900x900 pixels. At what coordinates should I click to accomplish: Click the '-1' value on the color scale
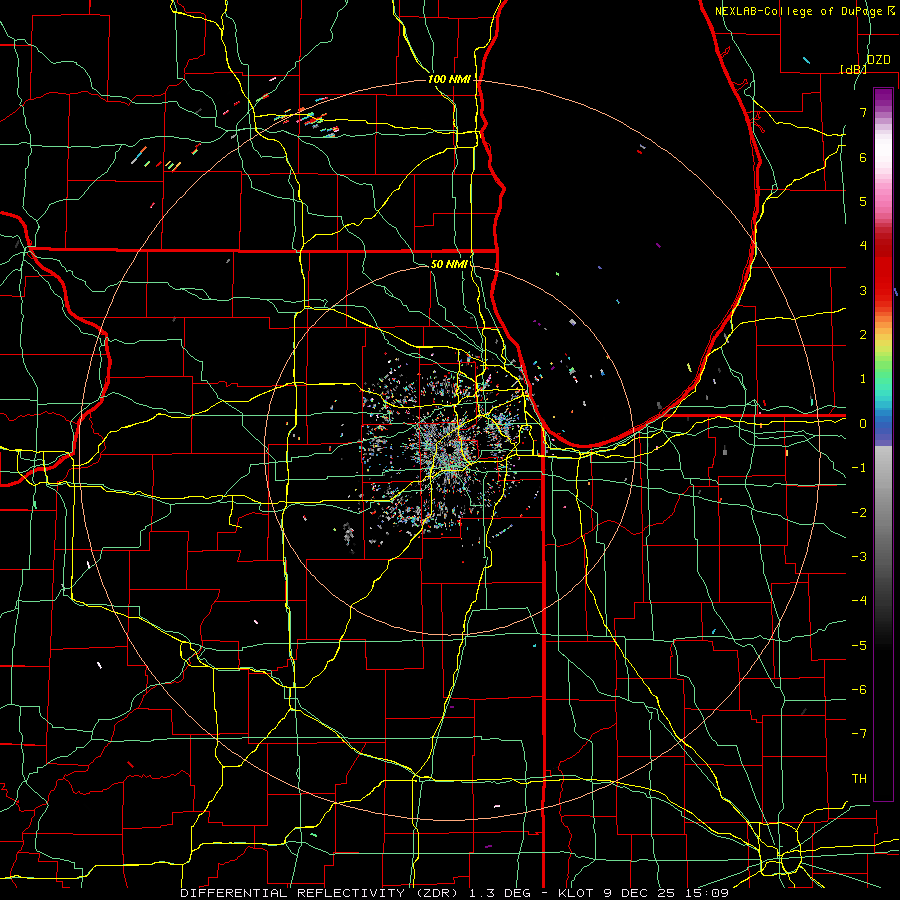pyautogui.click(x=859, y=468)
